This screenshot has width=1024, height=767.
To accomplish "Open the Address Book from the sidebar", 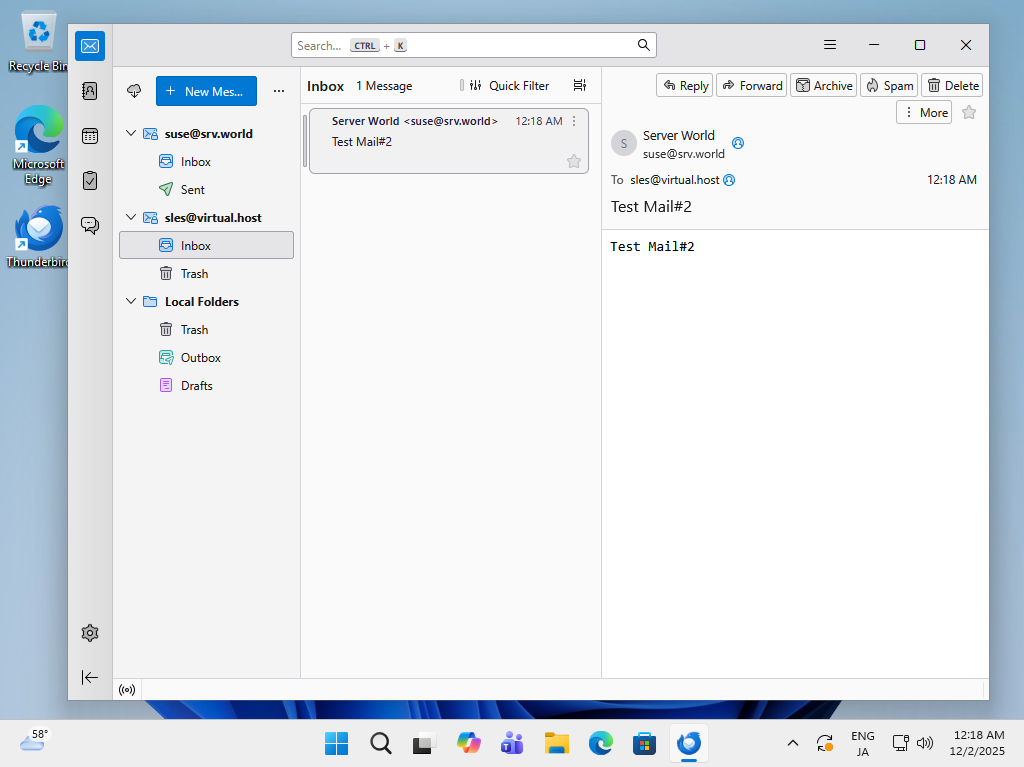I will tap(90, 91).
